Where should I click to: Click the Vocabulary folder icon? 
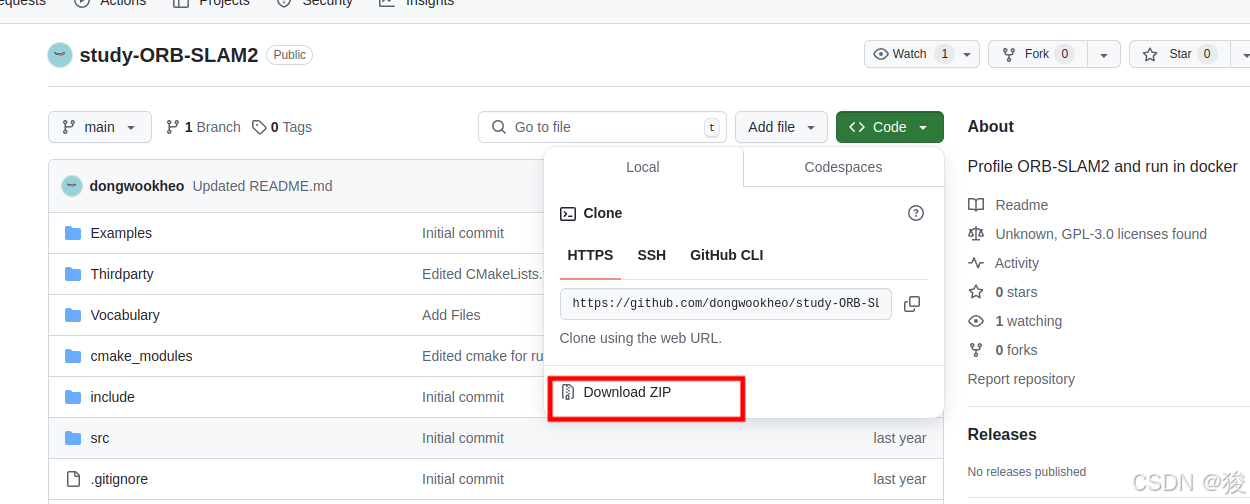tap(73, 315)
